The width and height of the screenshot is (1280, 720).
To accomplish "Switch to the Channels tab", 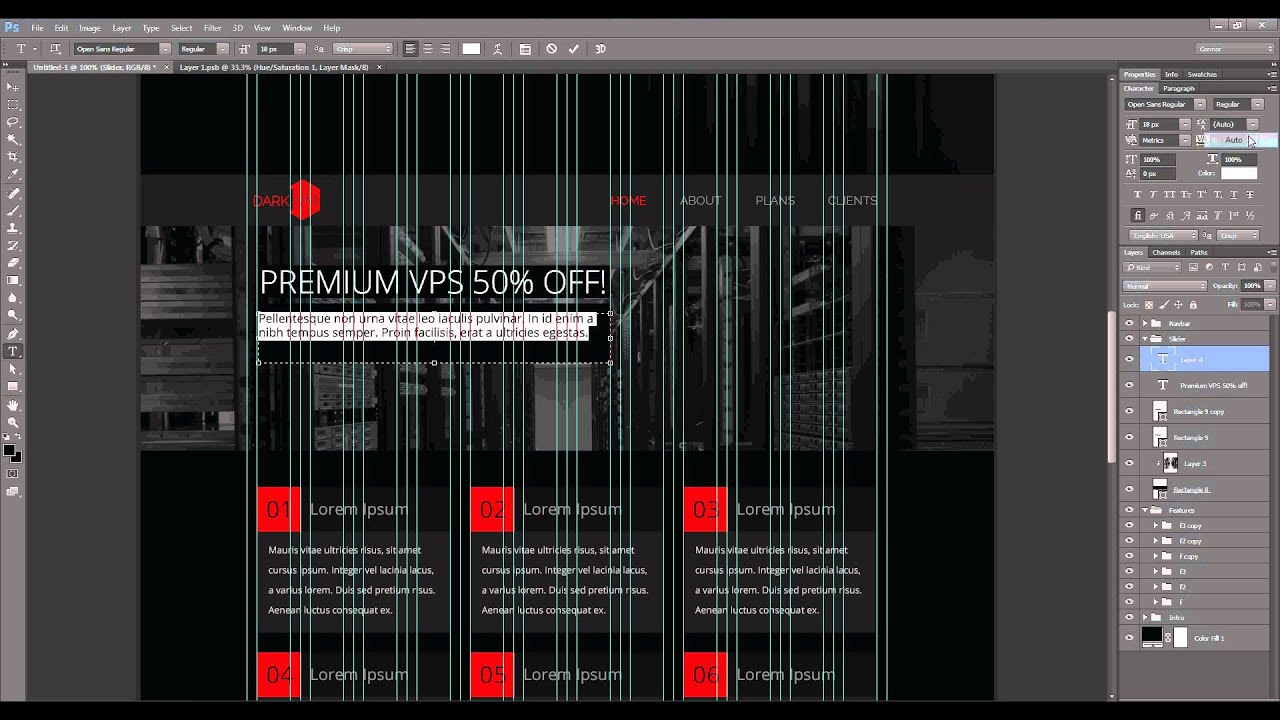I will (1166, 252).
